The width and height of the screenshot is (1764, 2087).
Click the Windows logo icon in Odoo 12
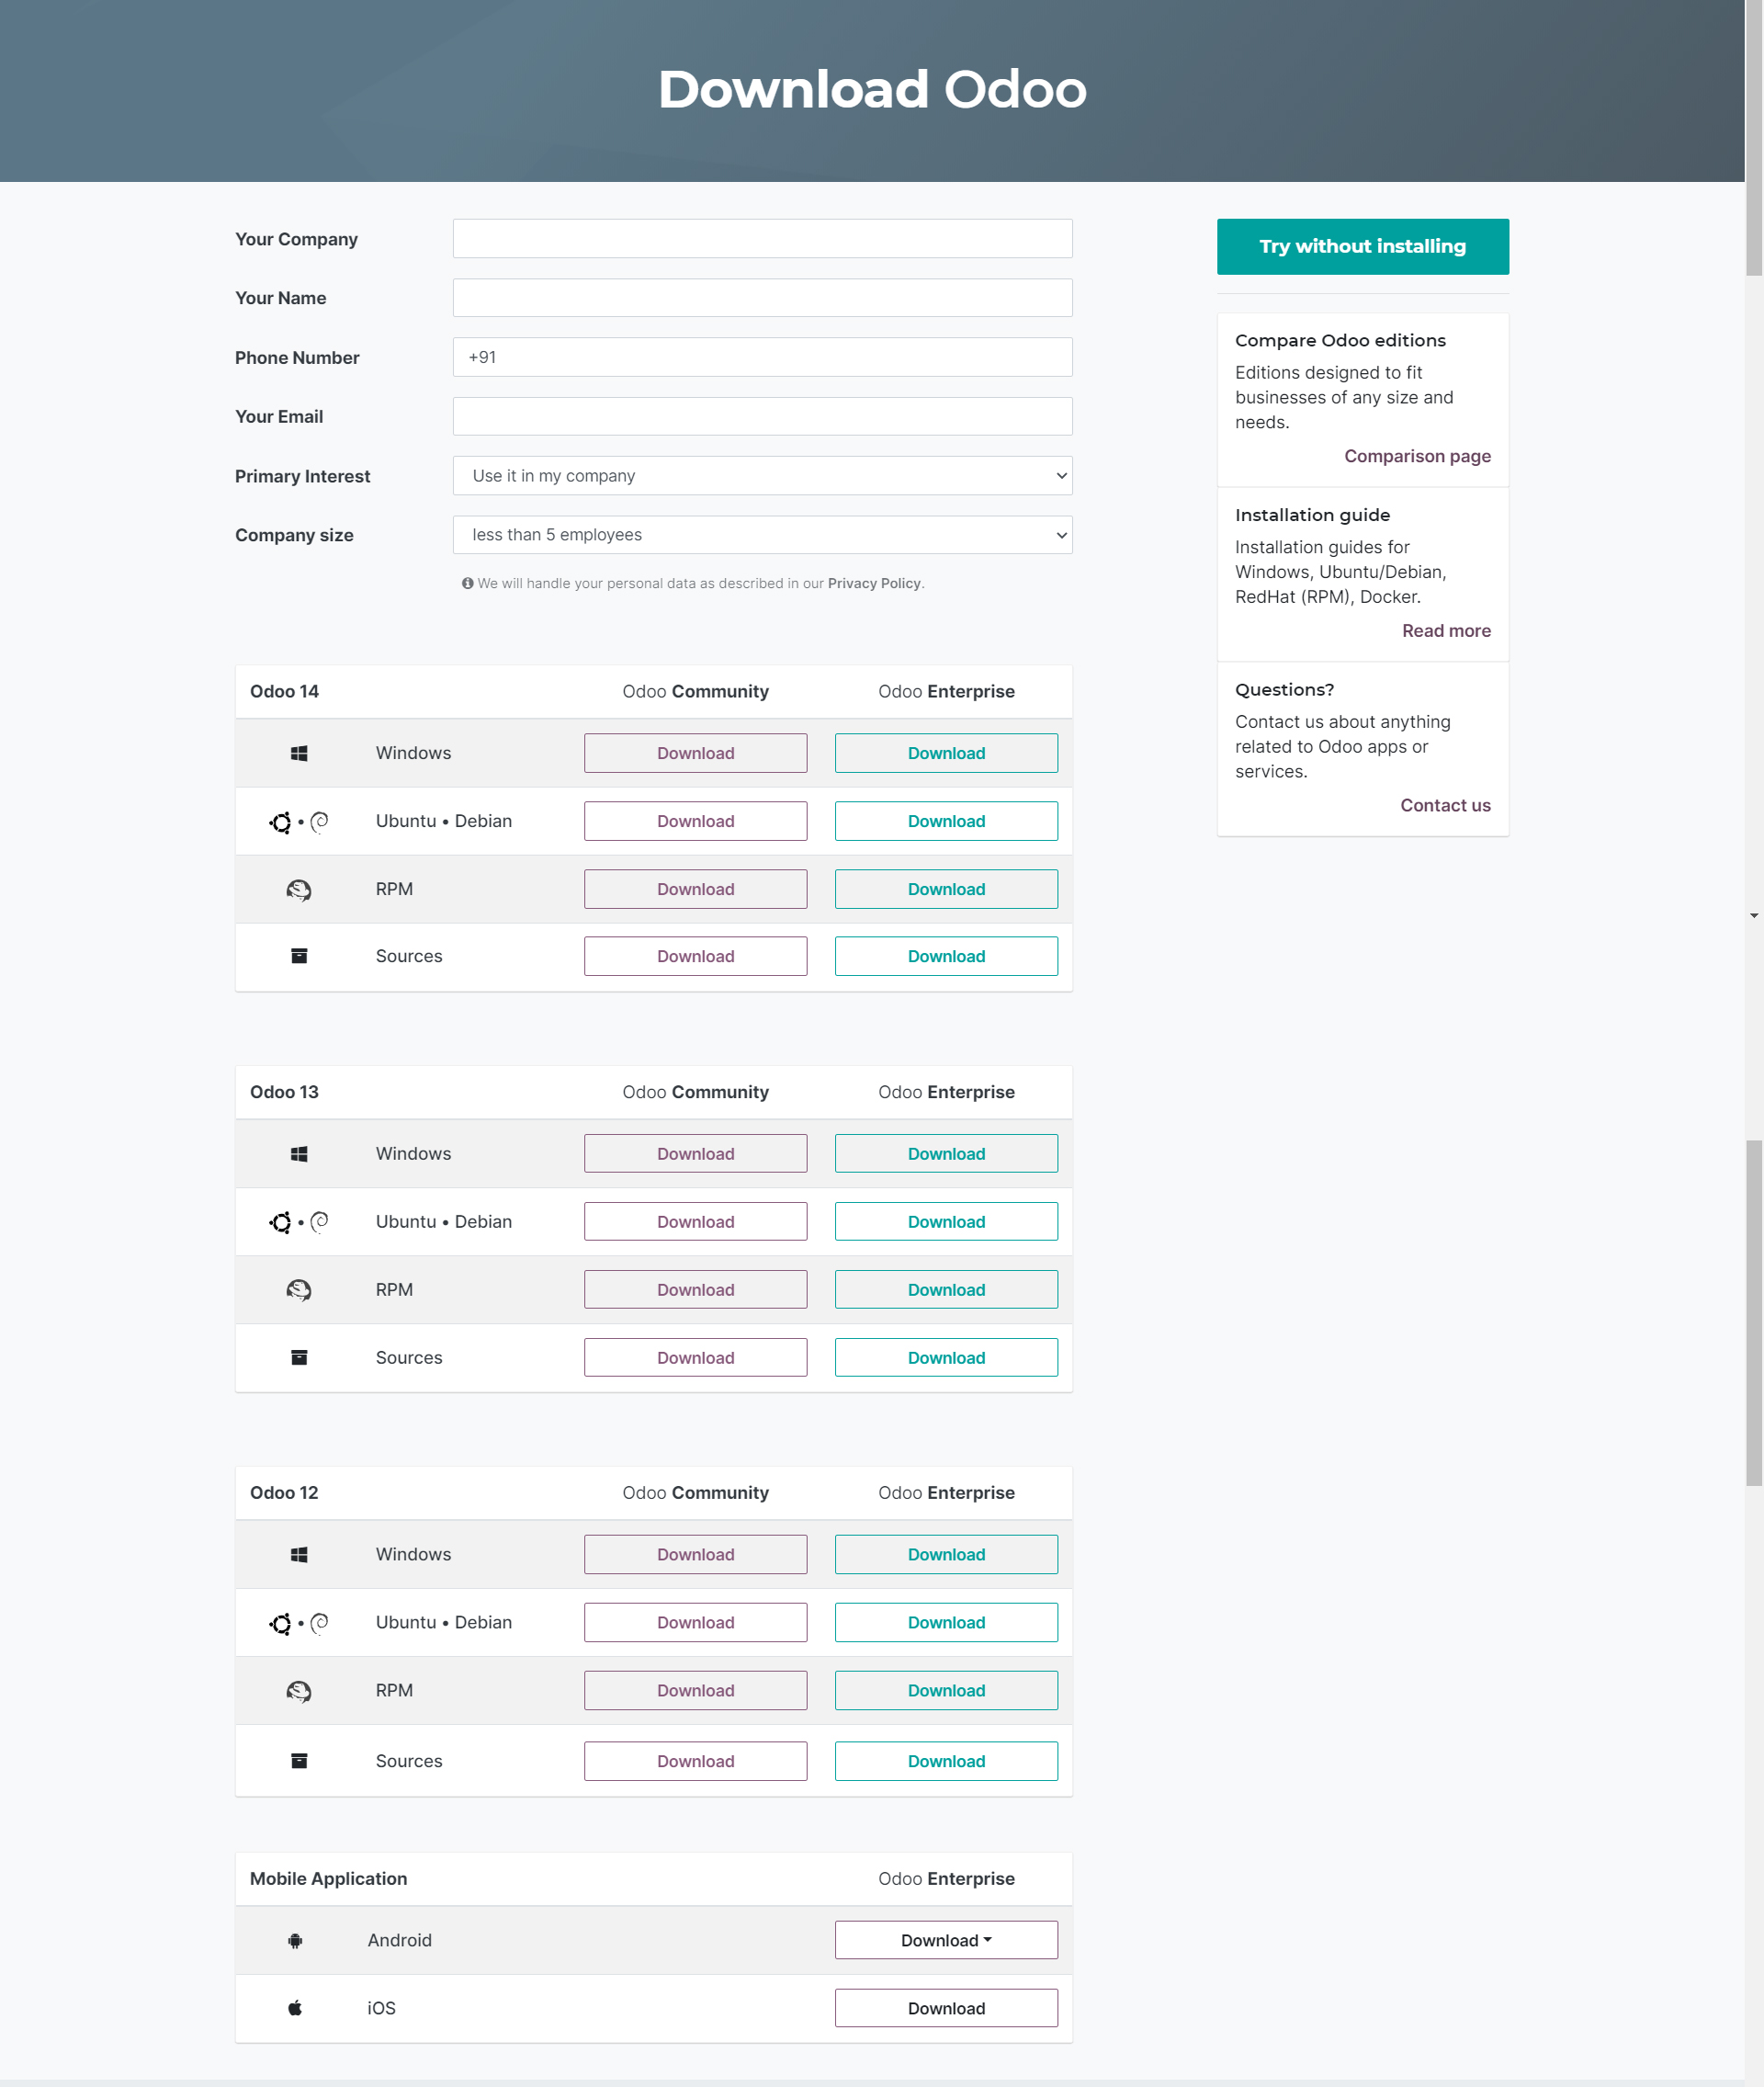pos(299,1555)
